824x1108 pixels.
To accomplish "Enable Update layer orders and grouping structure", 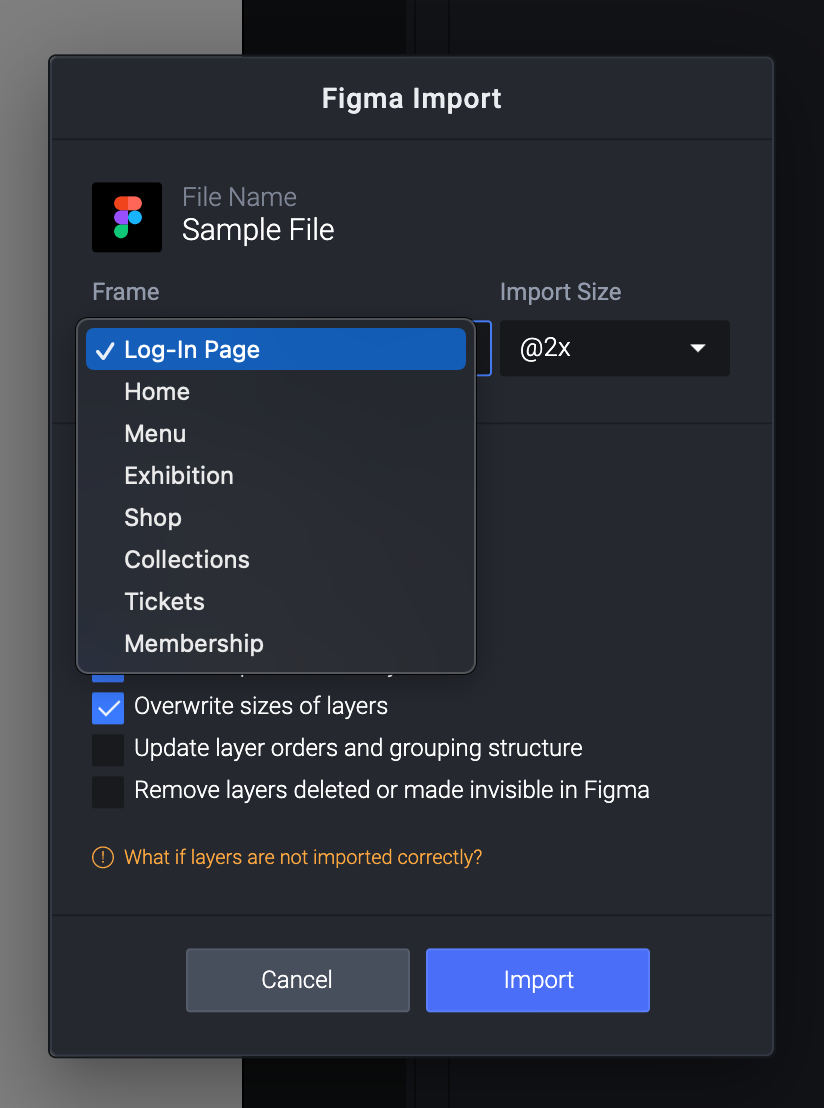I will click(x=108, y=750).
